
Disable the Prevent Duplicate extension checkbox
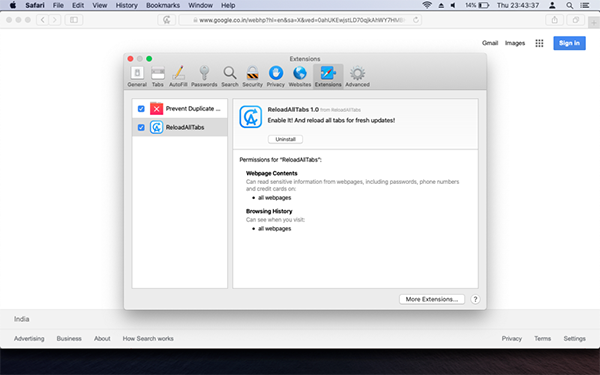click(141, 109)
